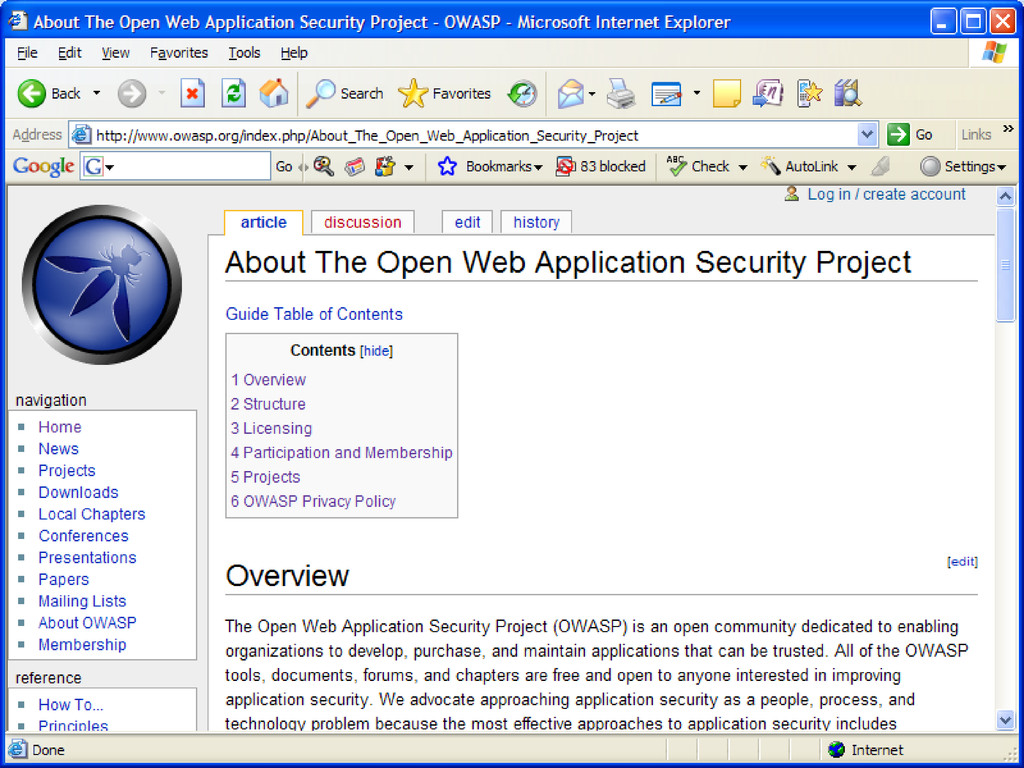Open the Edit menu
This screenshot has height=768, width=1024.
pyautogui.click(x=69, y=53)
